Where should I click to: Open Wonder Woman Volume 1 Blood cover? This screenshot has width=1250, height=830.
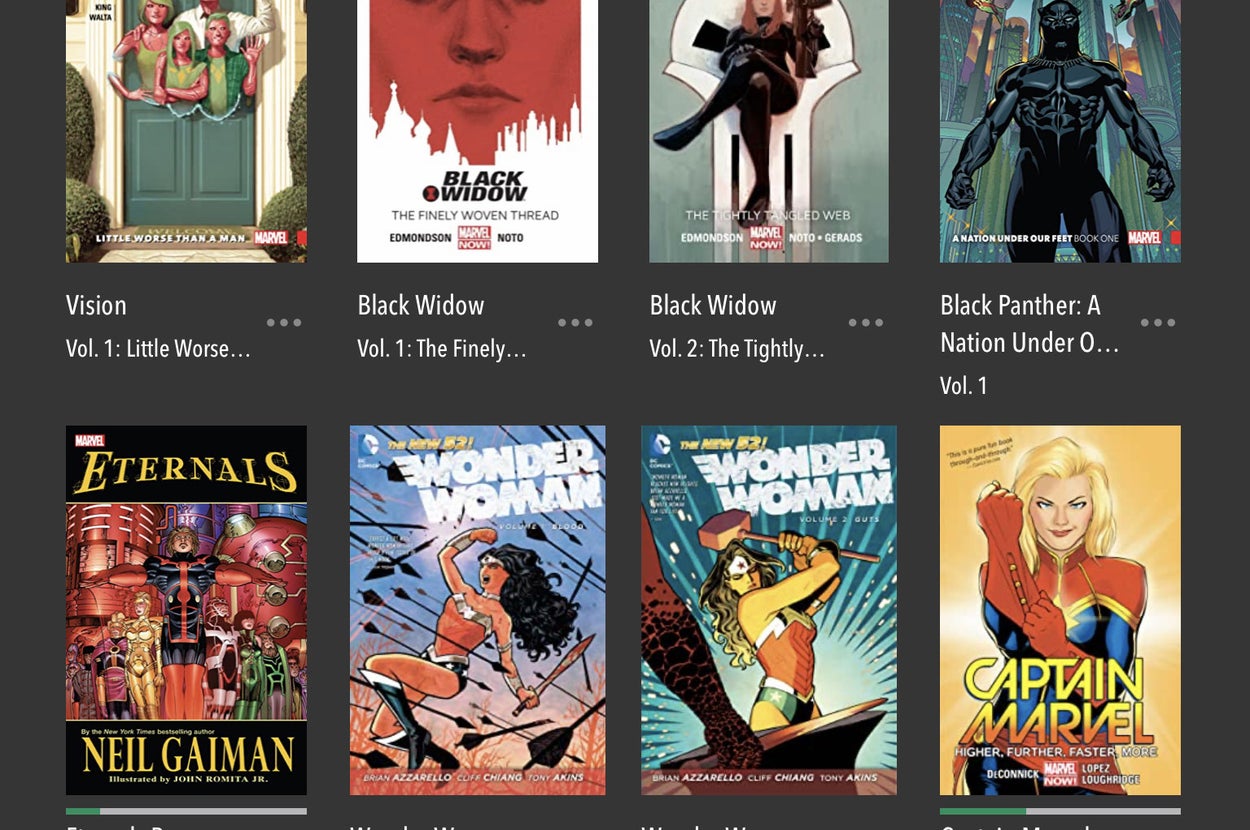point(478,610)
